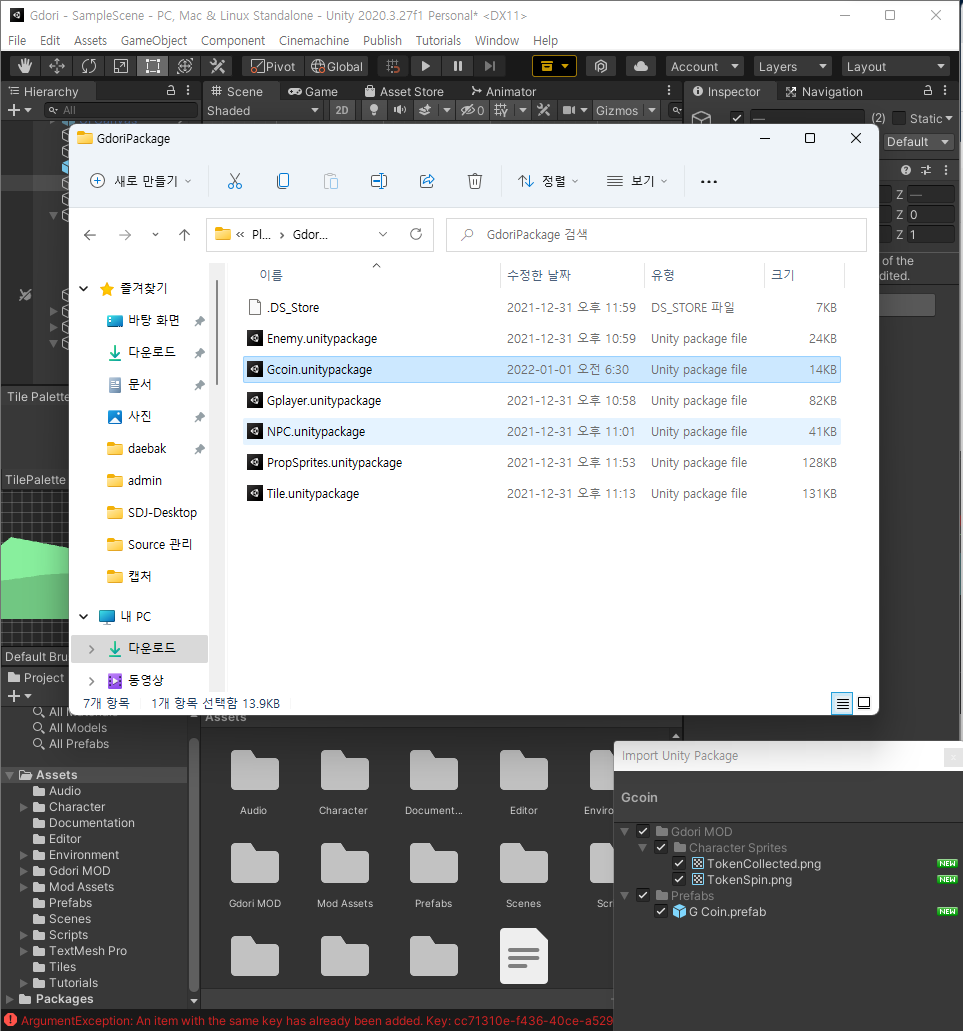Switch to the Asset Store tab
963x1031 pixels.
click(x=404, y=91)
